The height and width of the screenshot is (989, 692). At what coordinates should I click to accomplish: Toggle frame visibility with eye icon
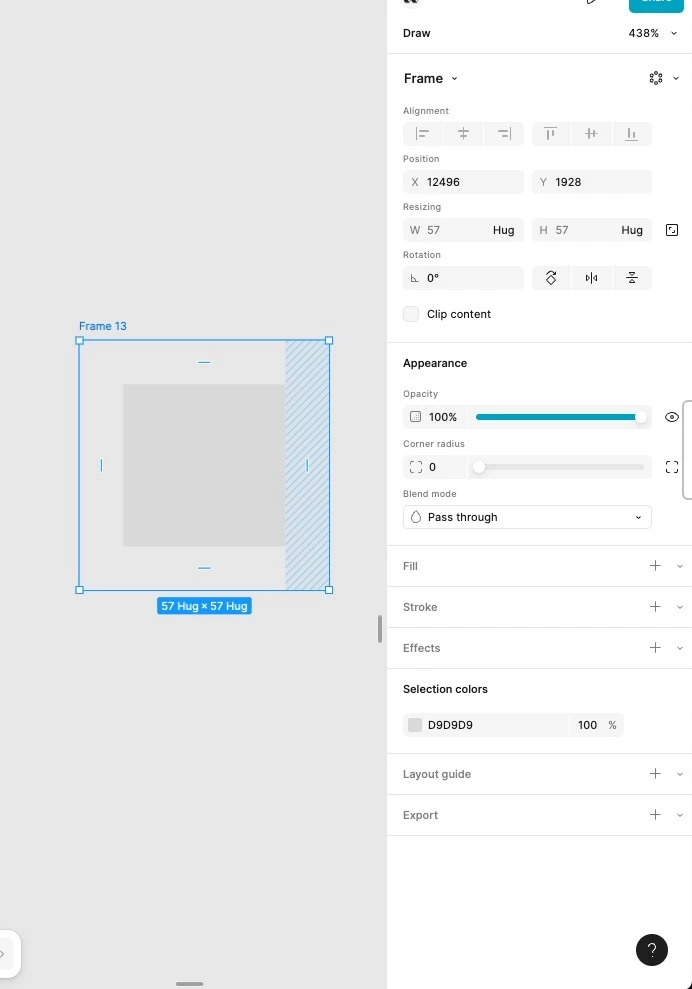672,417
